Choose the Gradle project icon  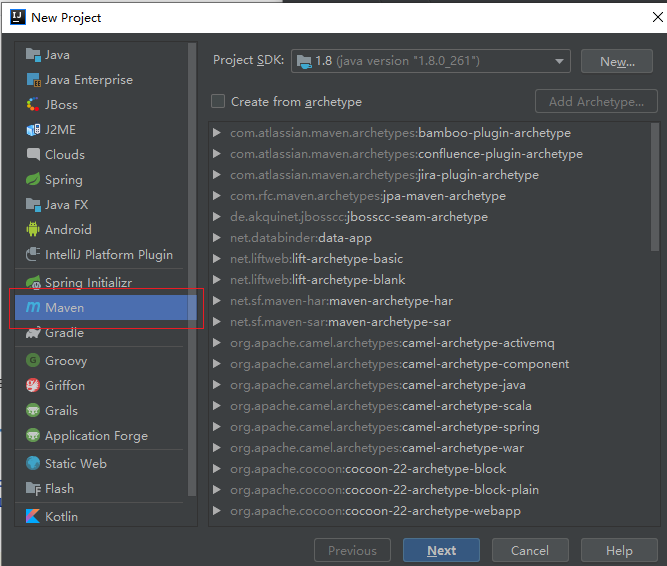(x=33, y=333)
